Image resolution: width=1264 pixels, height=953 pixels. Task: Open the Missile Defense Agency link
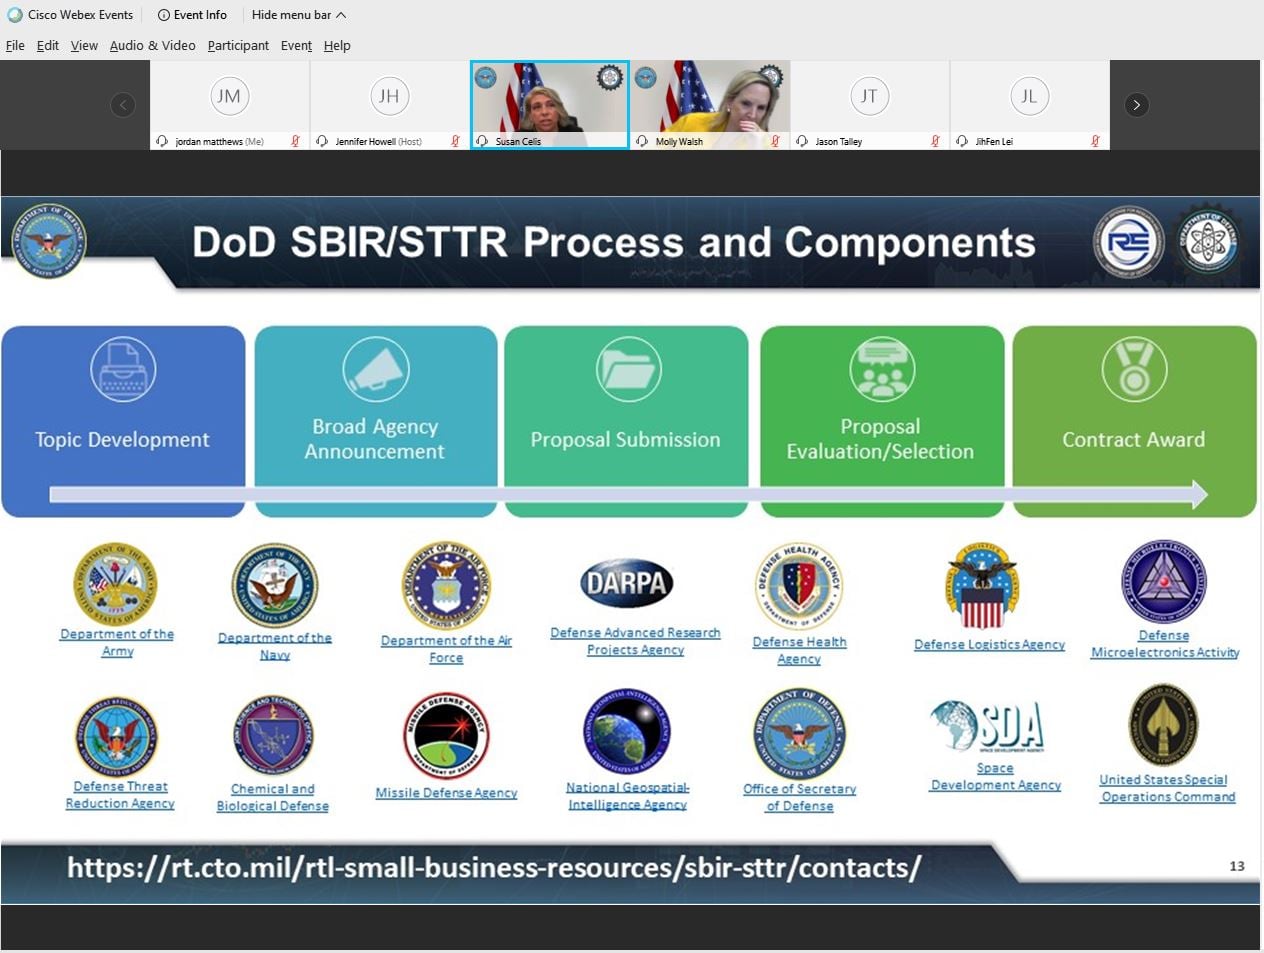click(446, 793)
